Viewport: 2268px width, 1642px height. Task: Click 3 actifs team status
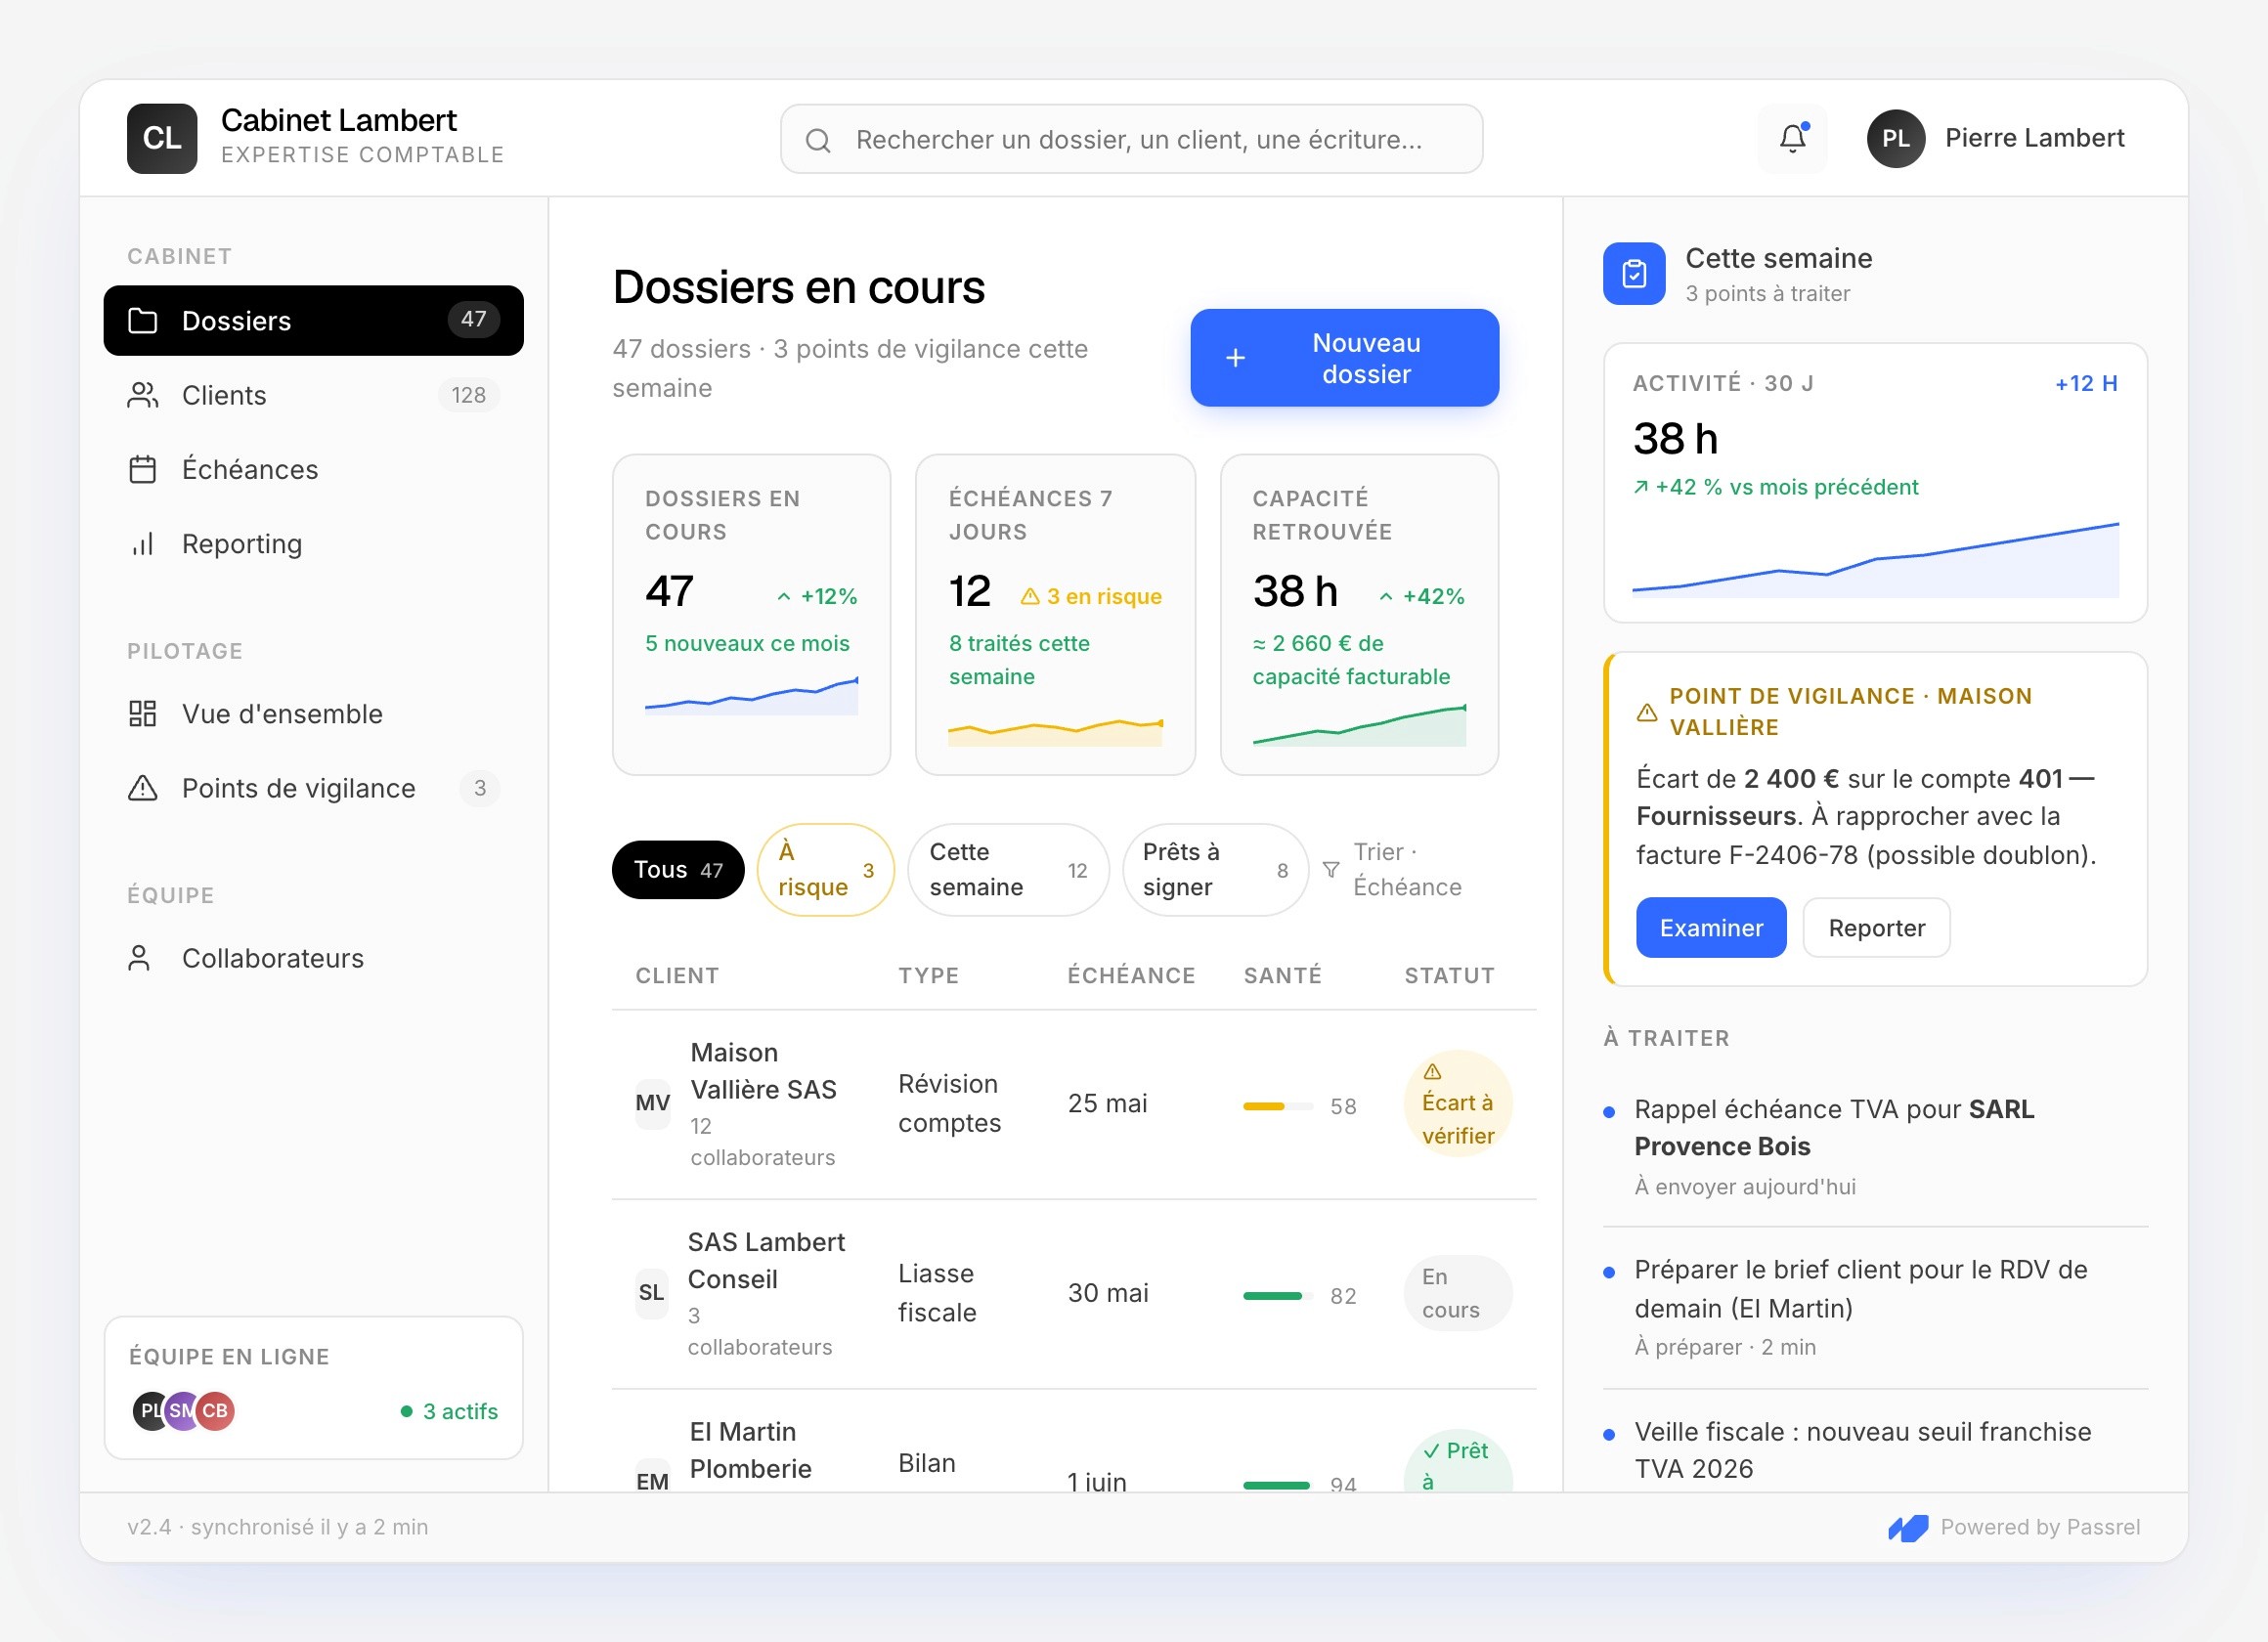449,1411
